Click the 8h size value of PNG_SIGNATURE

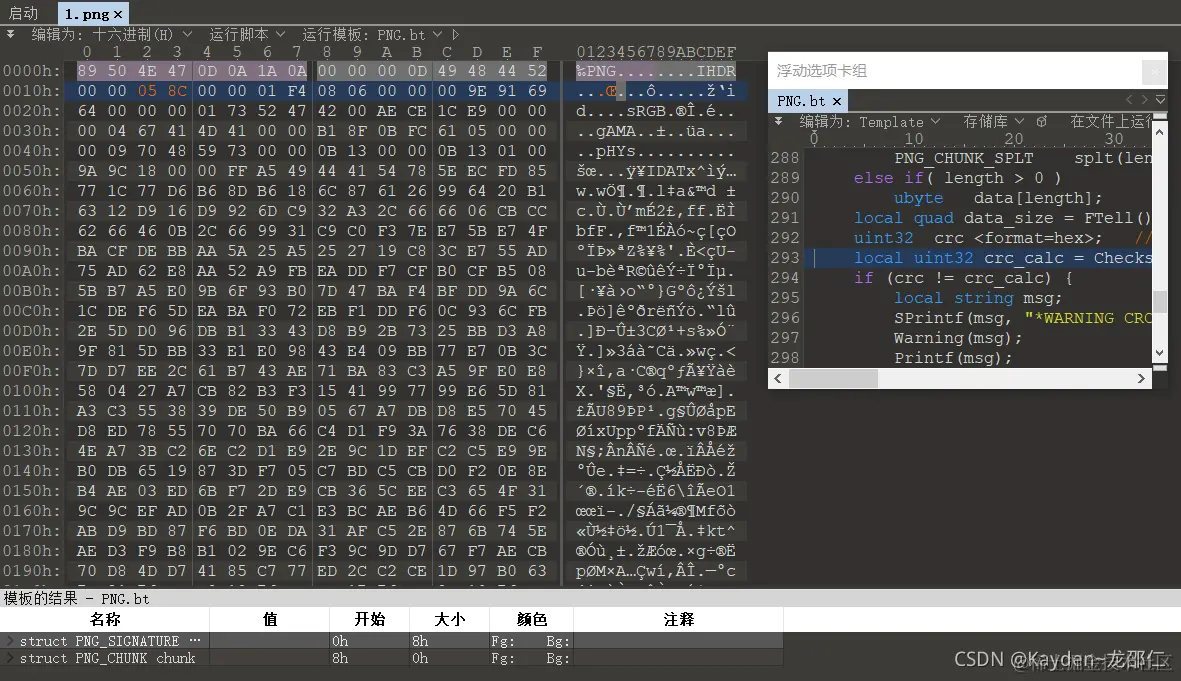(x=420, y=641)
